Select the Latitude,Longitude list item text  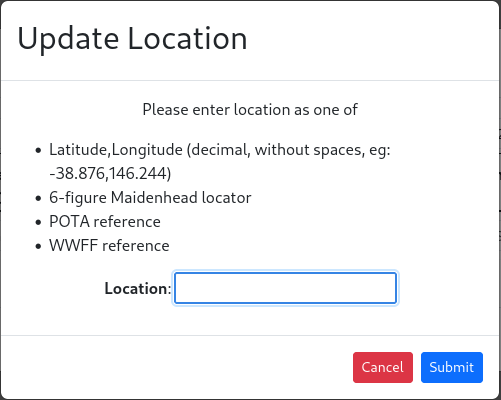click(220, 161)
